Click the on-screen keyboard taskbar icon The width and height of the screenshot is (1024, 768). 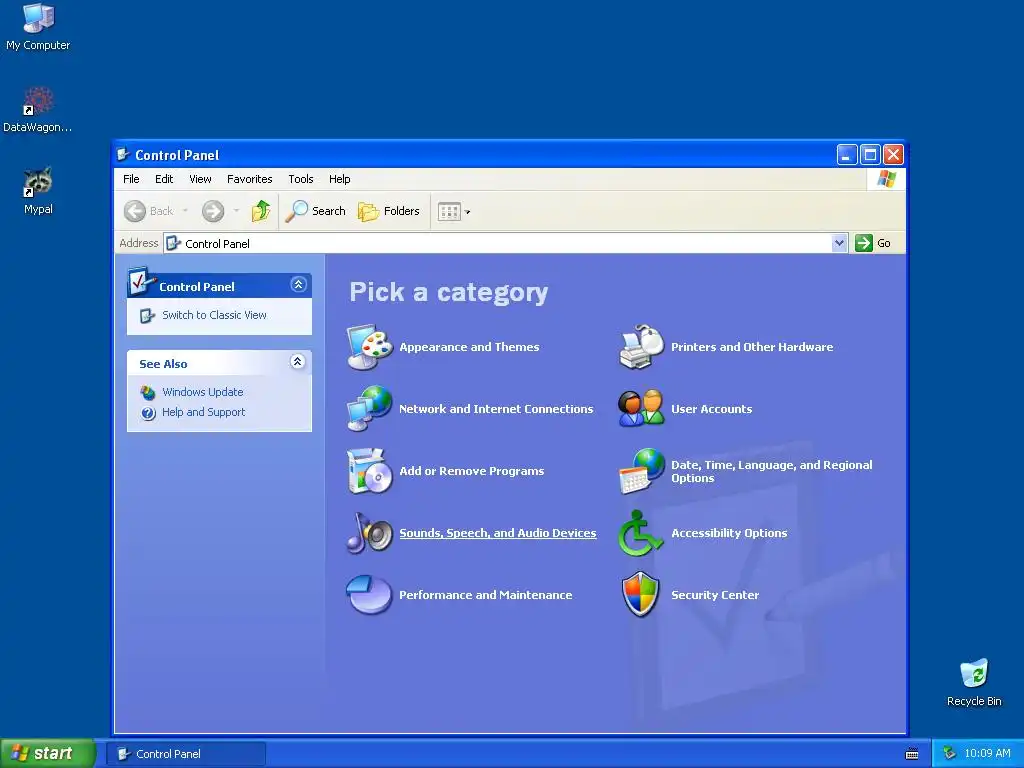pos(912,754)
